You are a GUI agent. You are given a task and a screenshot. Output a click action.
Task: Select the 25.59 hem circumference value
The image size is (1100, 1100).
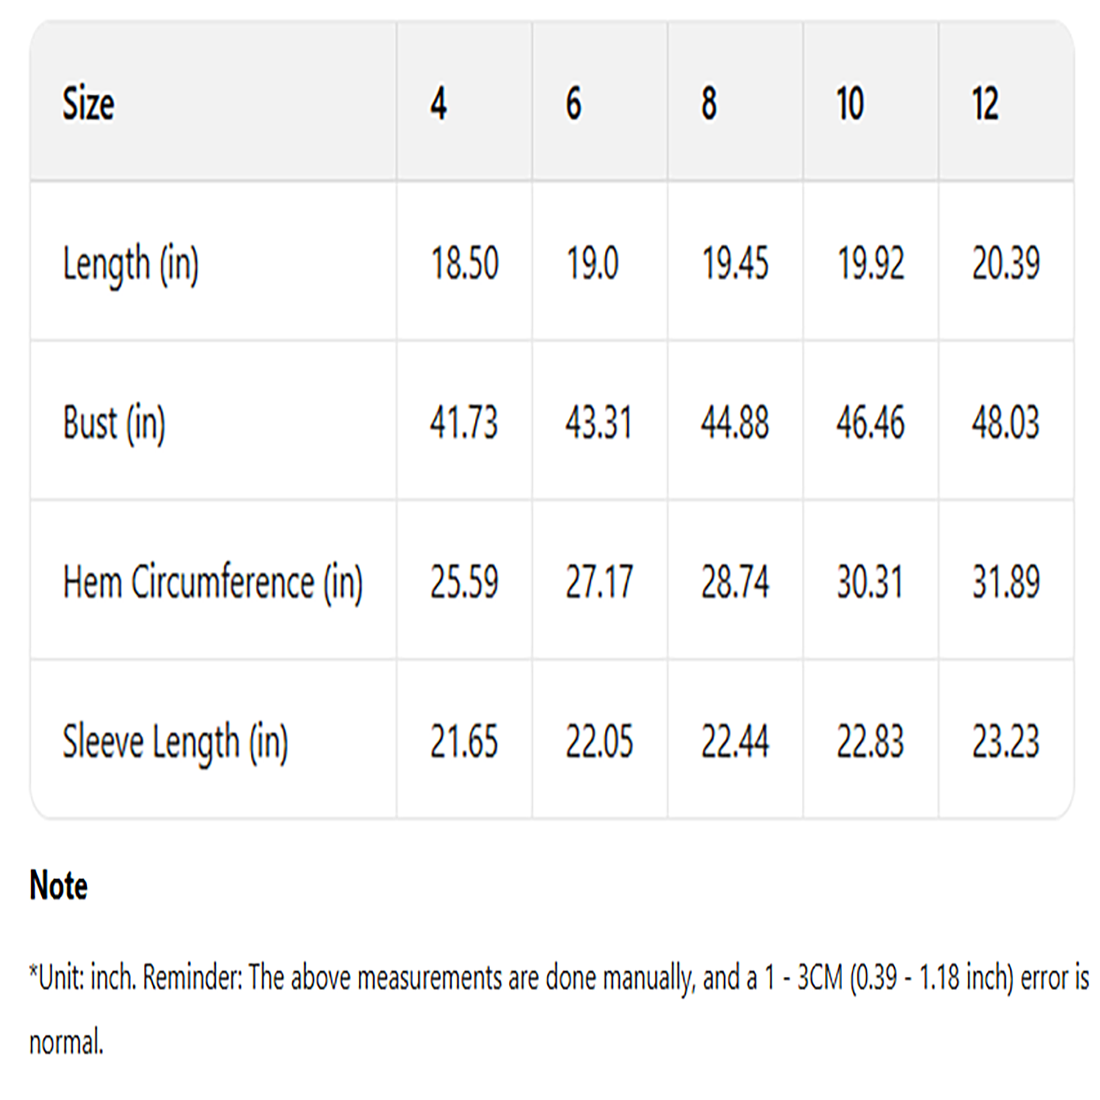(464, 582)
